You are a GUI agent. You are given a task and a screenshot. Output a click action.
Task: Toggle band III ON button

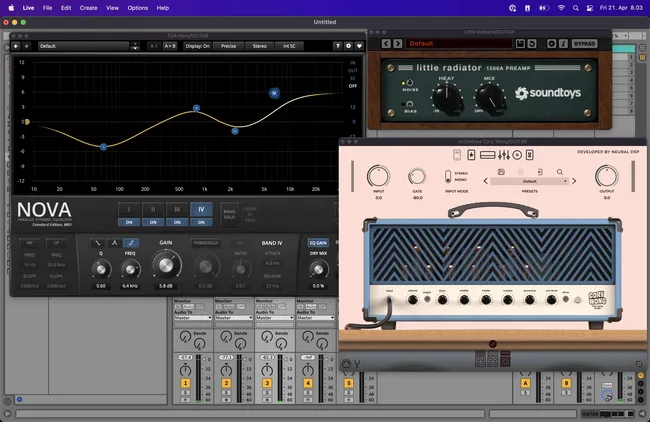(x=177, y=223)
